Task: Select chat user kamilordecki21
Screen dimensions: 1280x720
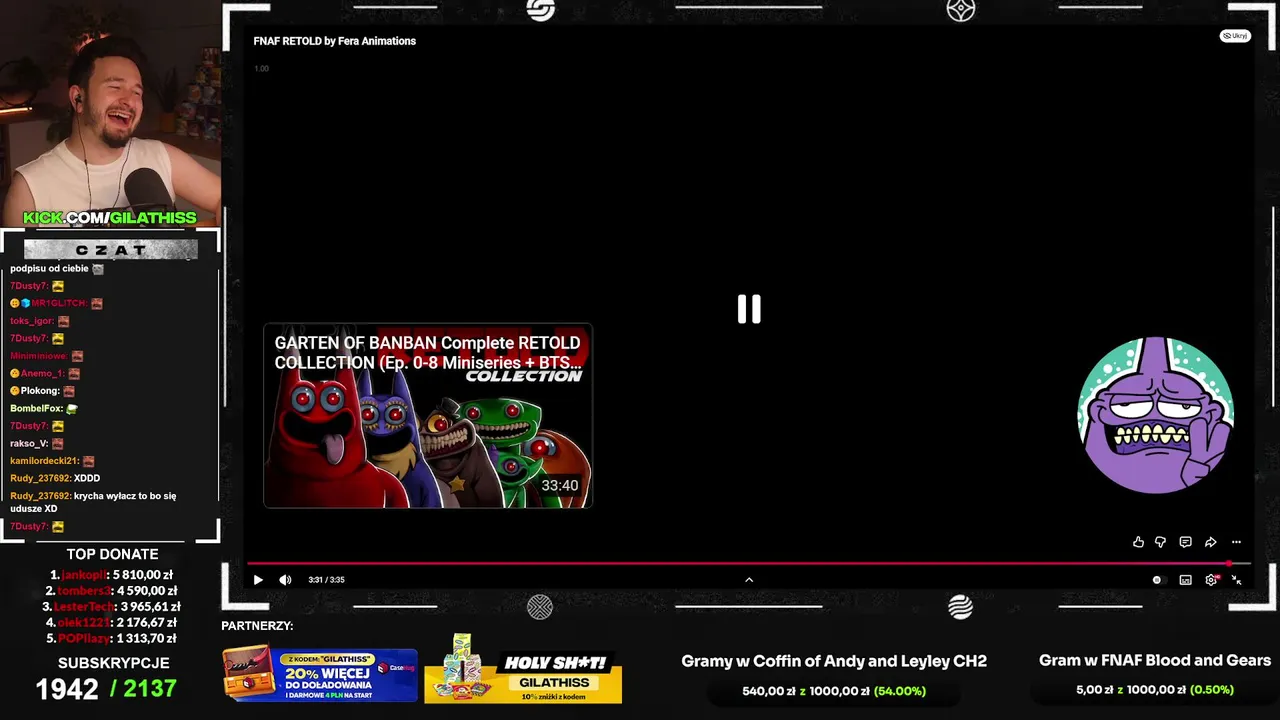Action: point(45,461)
